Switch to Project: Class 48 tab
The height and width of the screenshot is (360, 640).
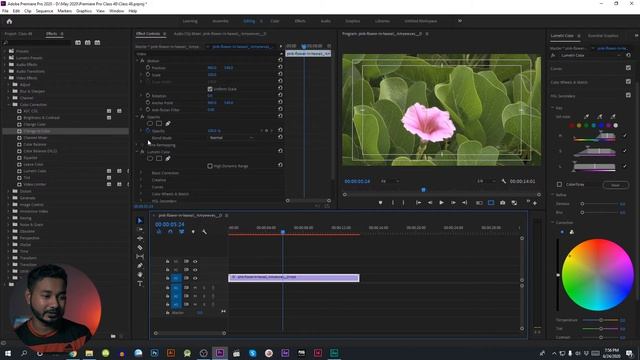coord(18,34)
